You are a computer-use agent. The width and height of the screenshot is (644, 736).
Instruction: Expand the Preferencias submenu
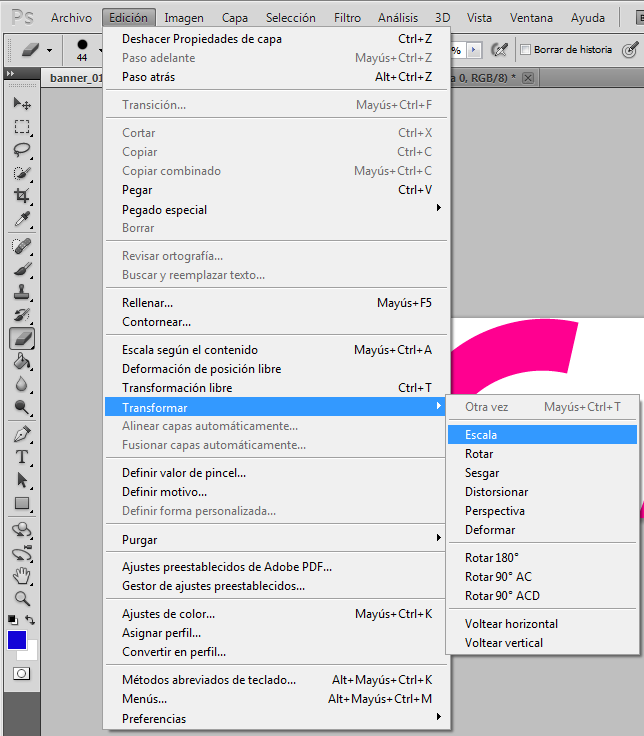(x=276, y=718)
